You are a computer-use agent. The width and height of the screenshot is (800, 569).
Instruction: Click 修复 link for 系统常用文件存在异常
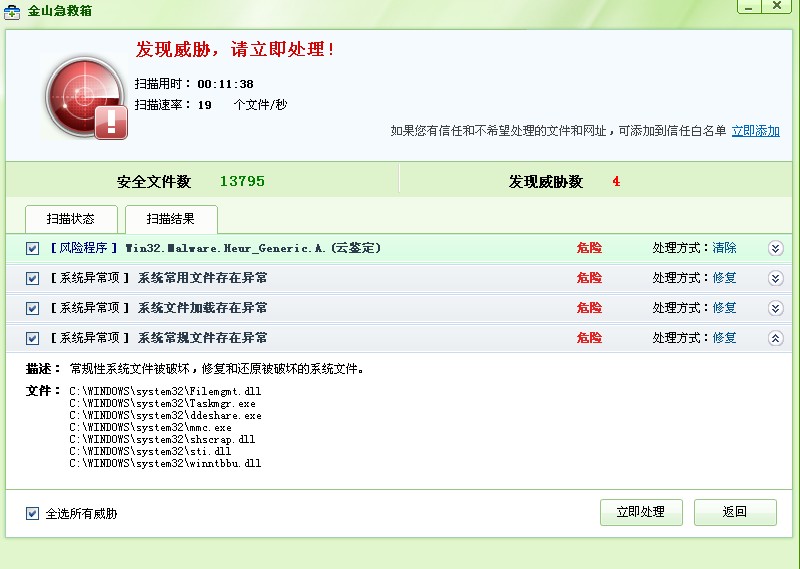point(724,278)
